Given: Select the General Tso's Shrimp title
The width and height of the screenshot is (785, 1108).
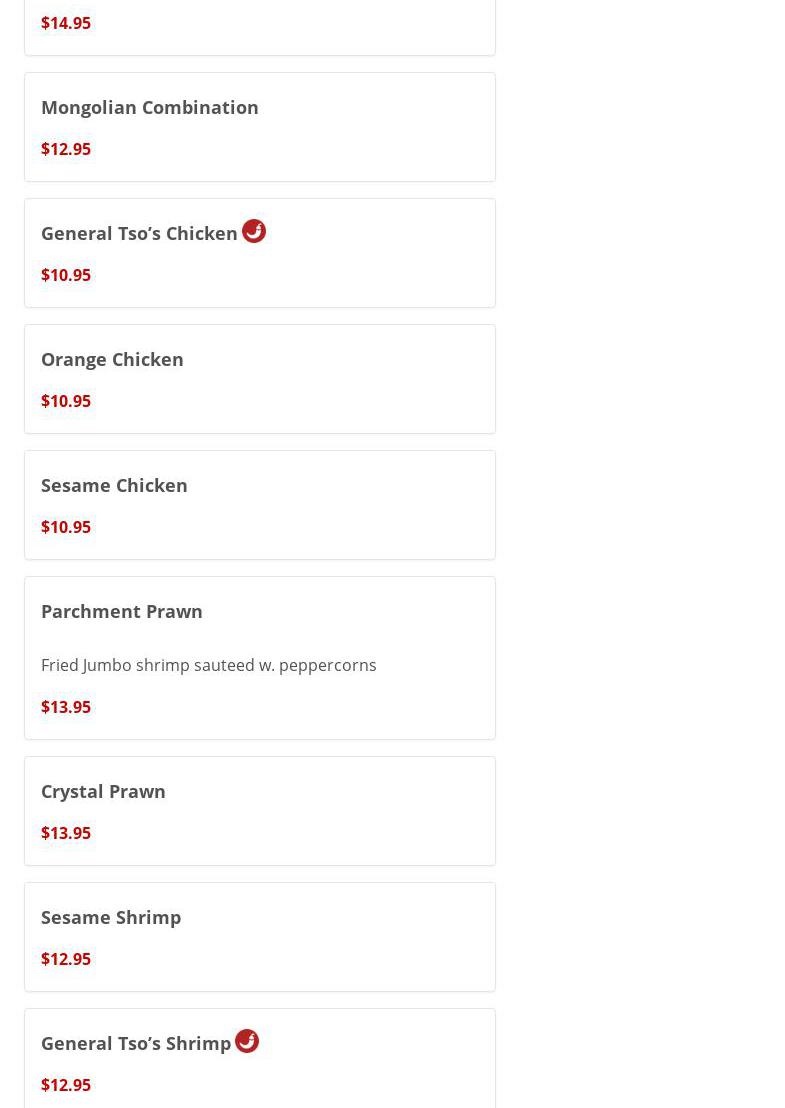Looking at the screenshot, I should pyautogui.click(x=136, y=1043).
